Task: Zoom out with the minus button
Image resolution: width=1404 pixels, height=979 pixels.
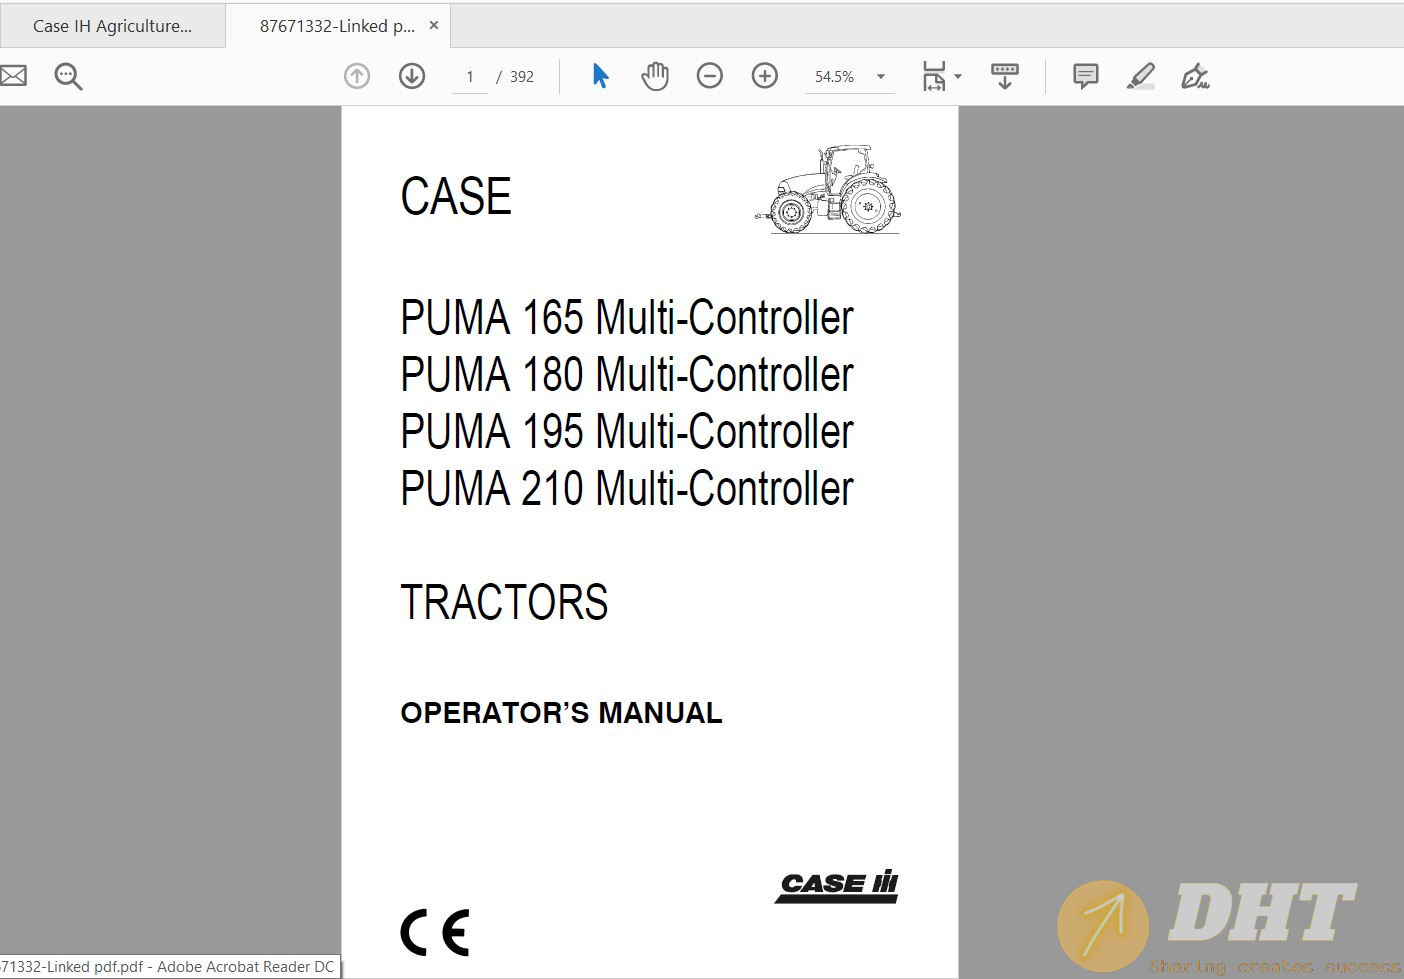Action: 710,76
